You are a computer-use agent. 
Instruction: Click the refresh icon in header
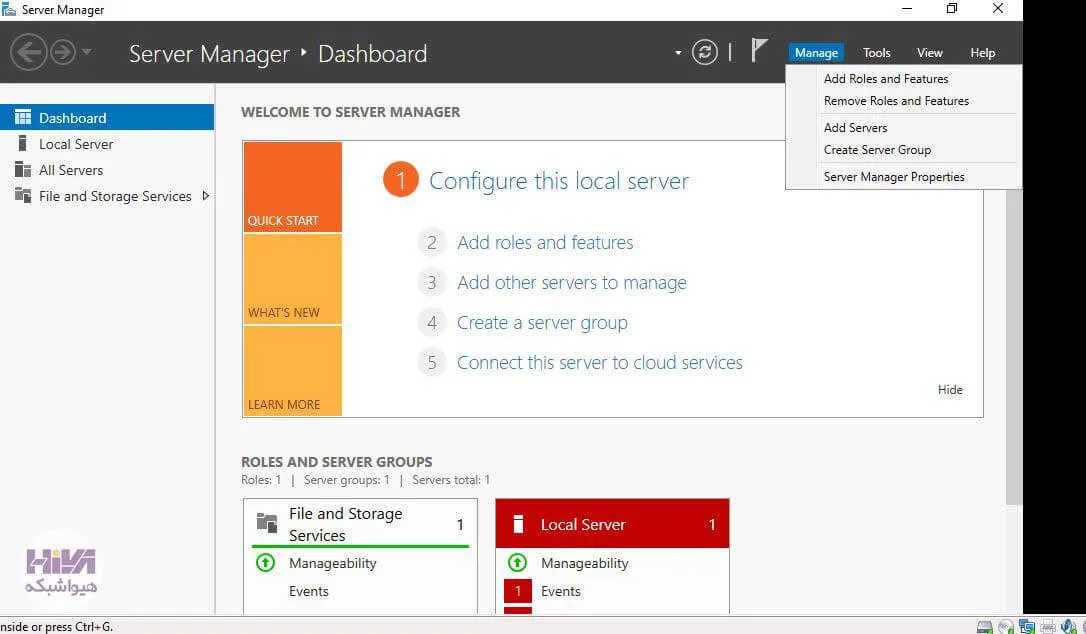tap(704, 53)
